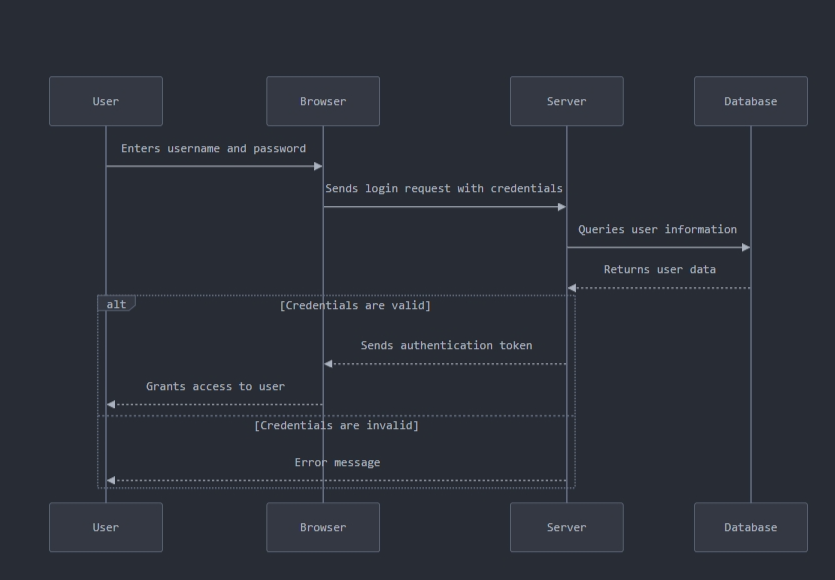
Task: Select the bottom Database participant box
Action: pyautogui.click(x=750, y=527)
